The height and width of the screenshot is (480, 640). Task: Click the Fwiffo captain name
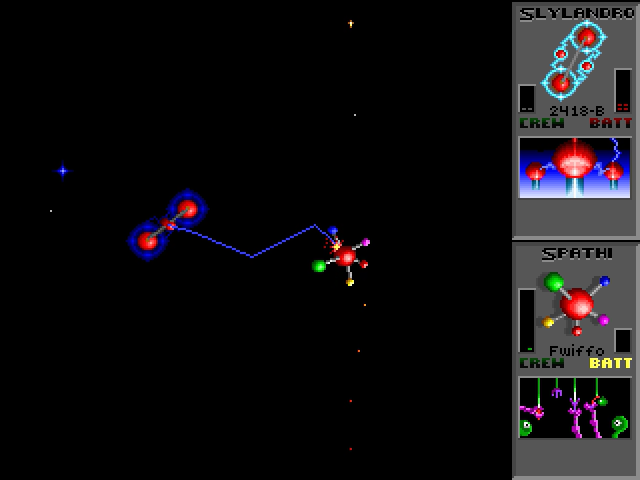click(576, 351)
